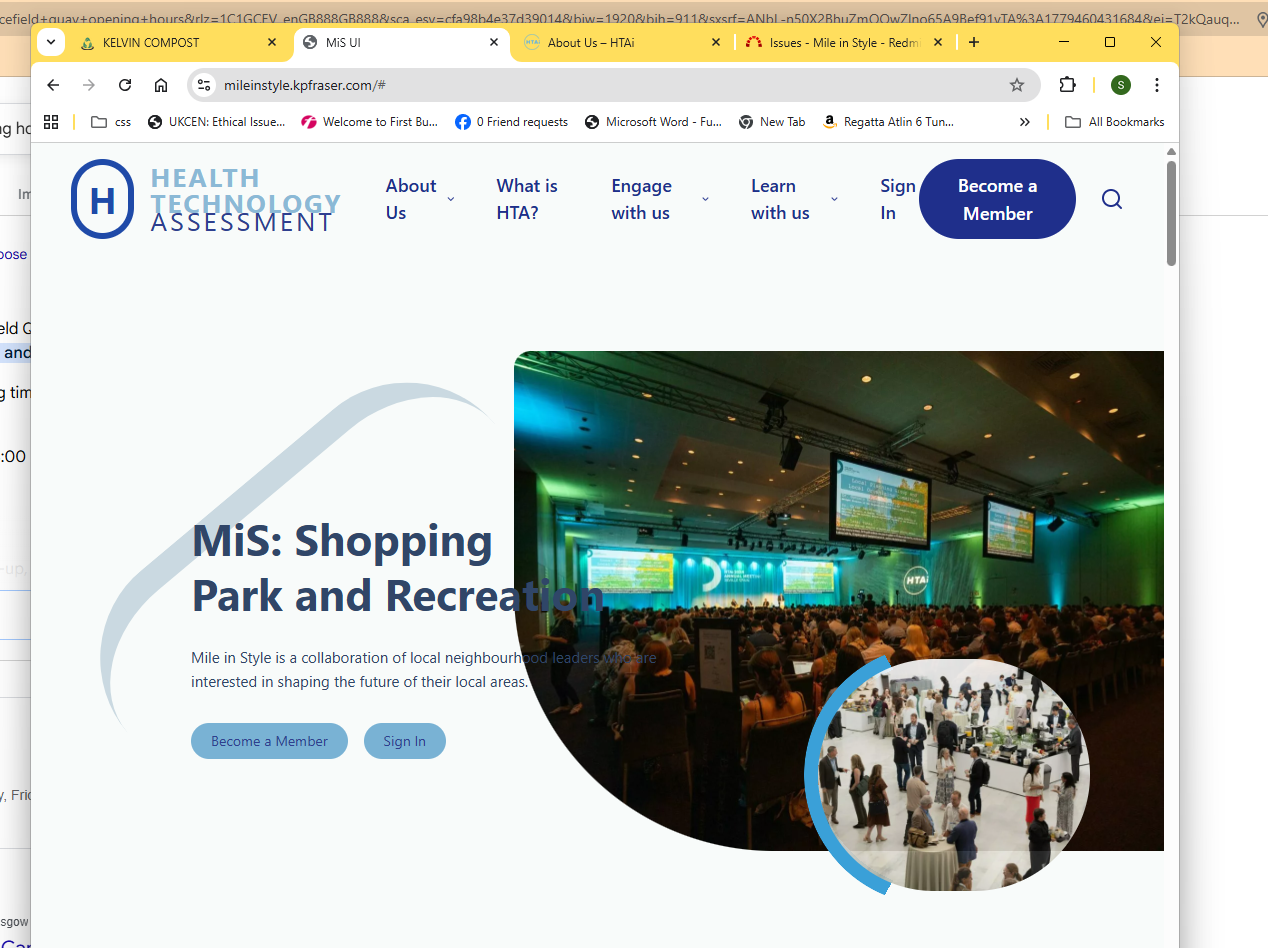The width and height of the screenshot is (1268, 948).
Task: Switch to the About Us – HTAi tab
Action: [x=622, y=42]
